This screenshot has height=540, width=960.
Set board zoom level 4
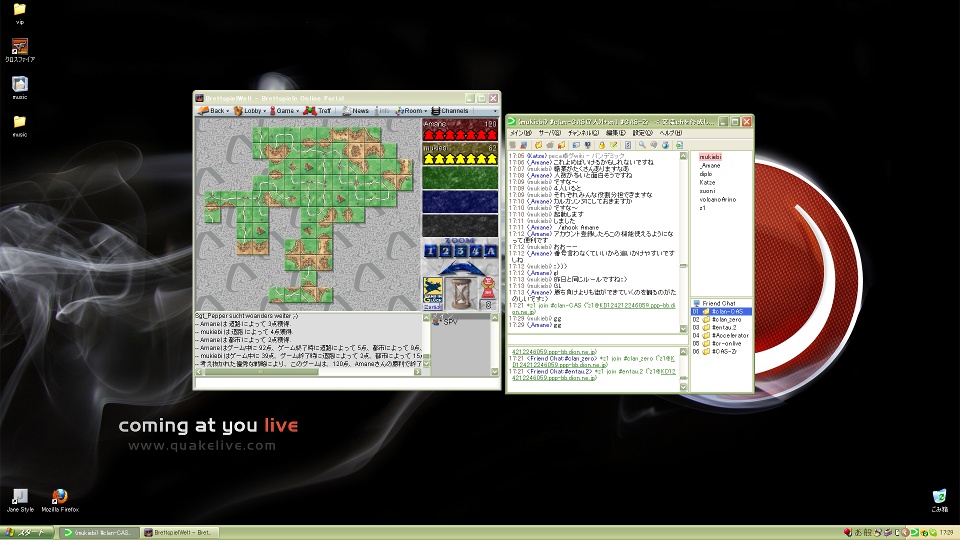[x=475, y=251]
